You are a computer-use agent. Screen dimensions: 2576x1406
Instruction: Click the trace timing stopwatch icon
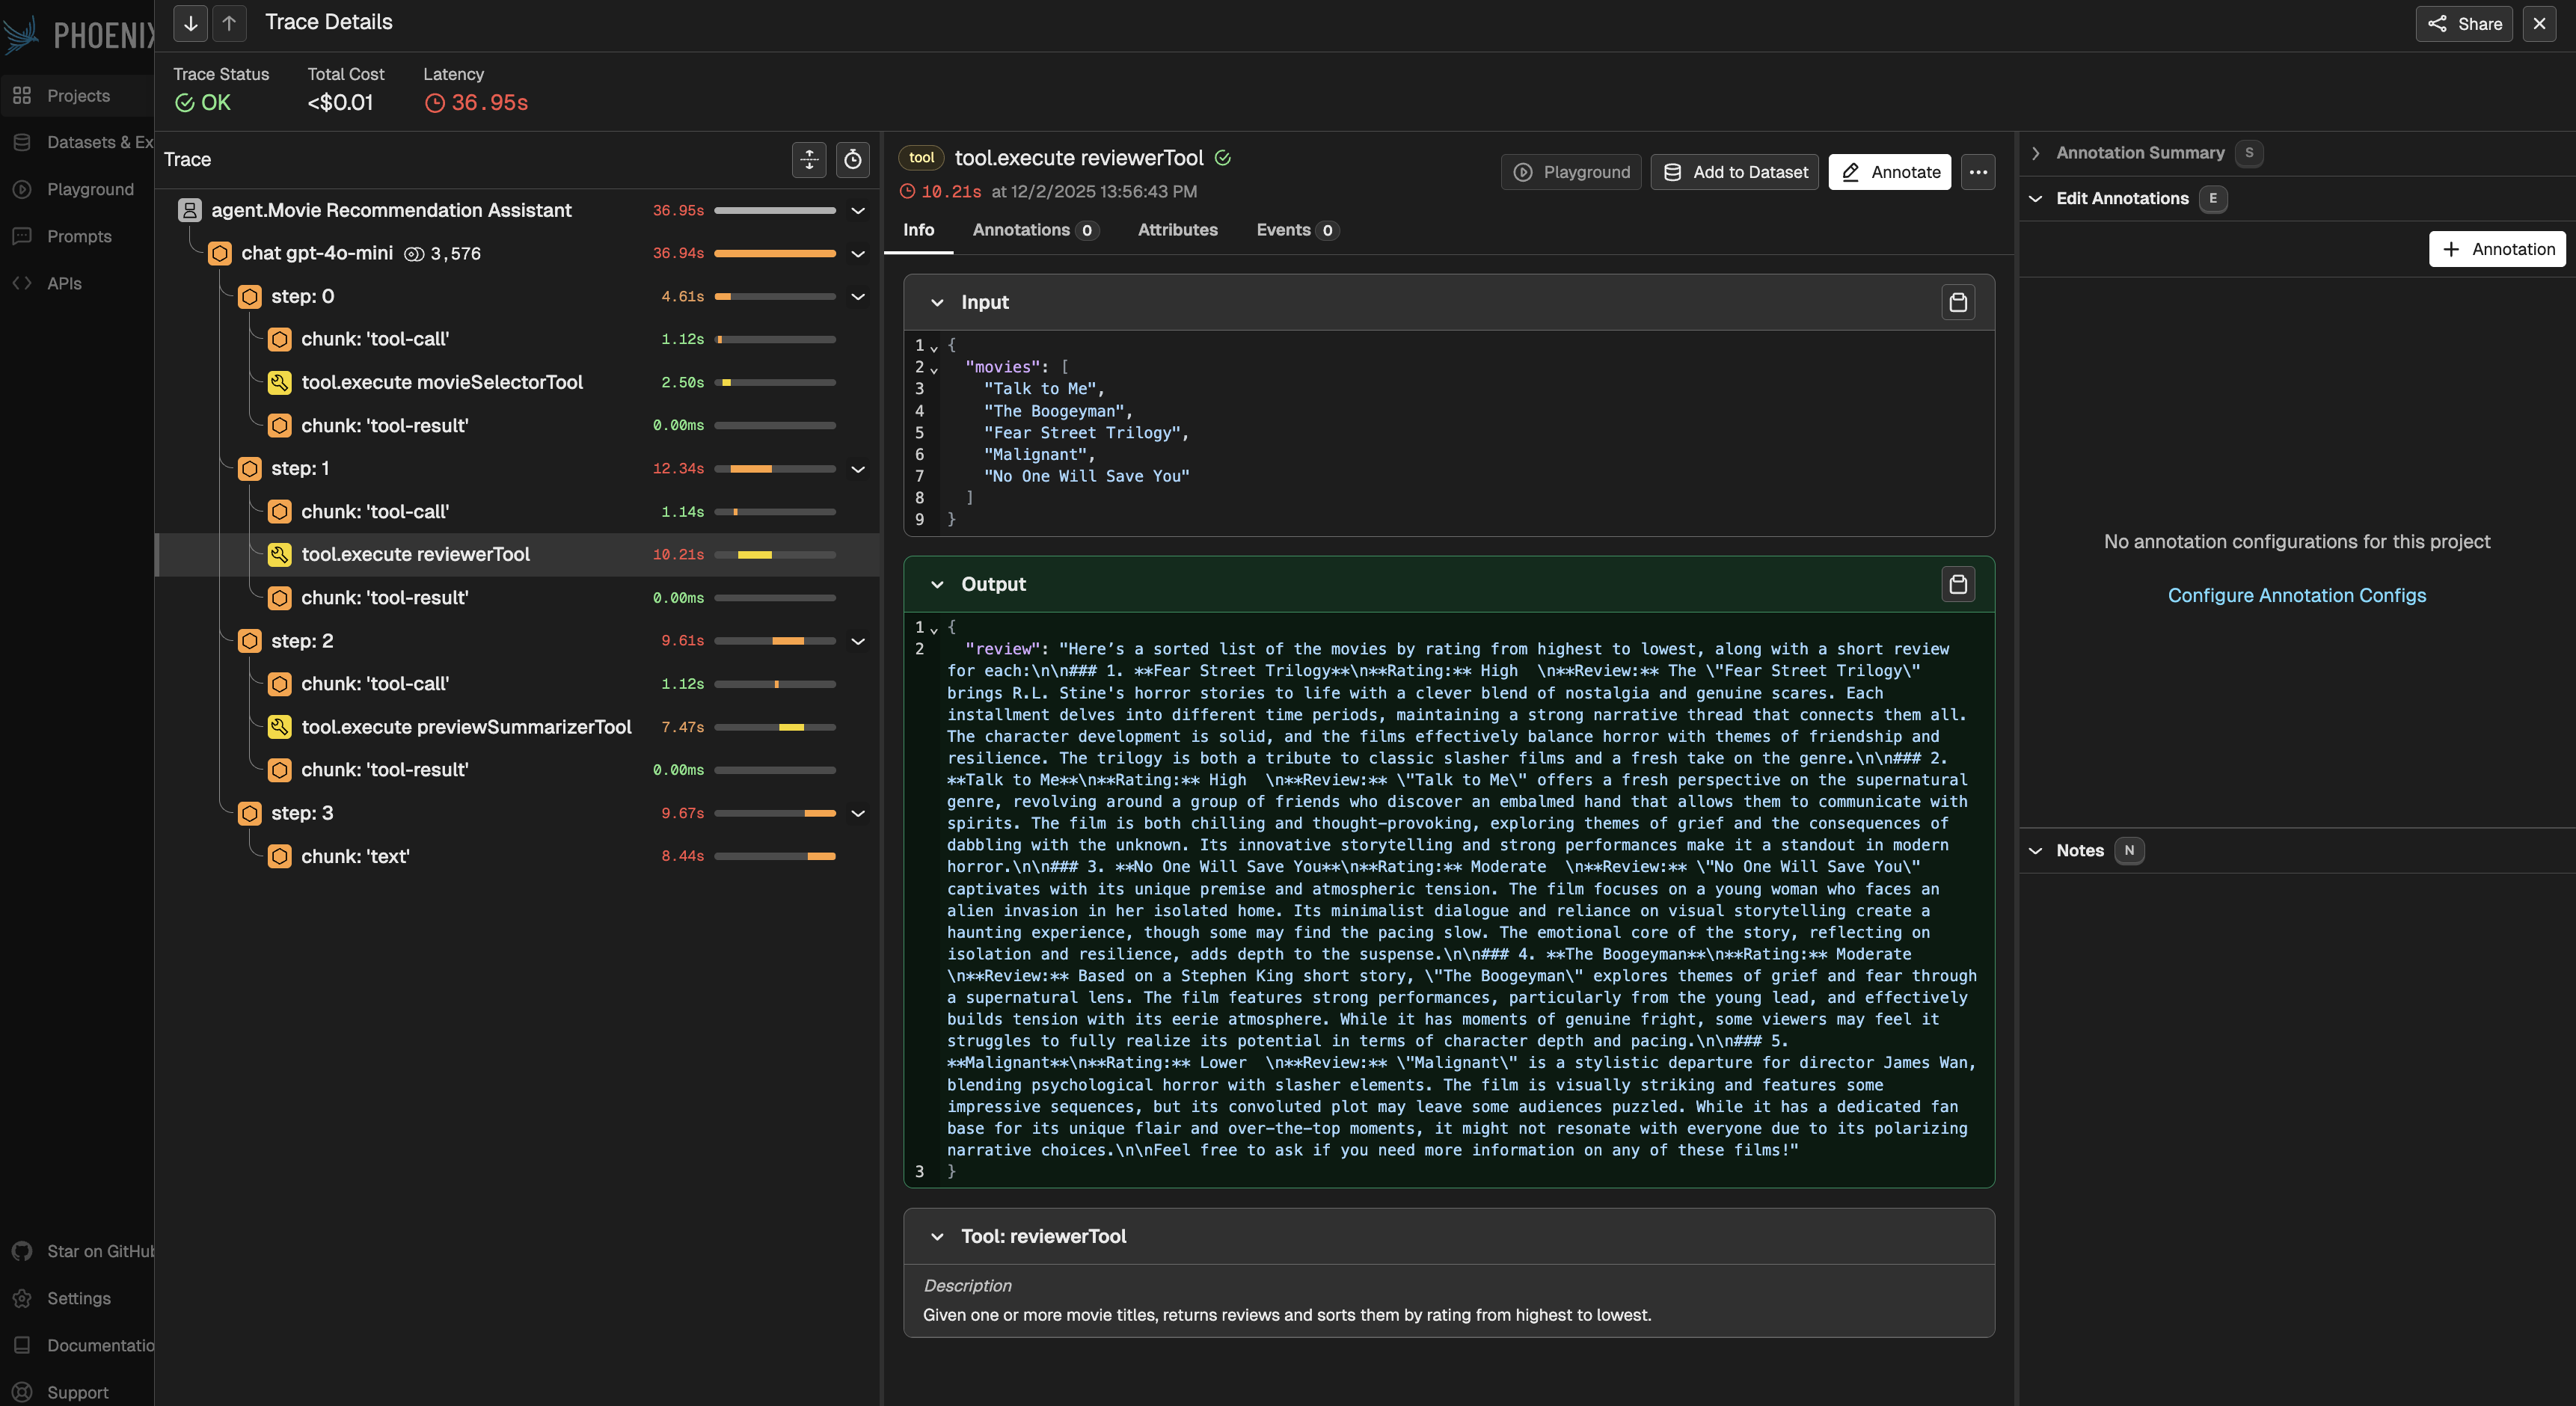point(852,159)
